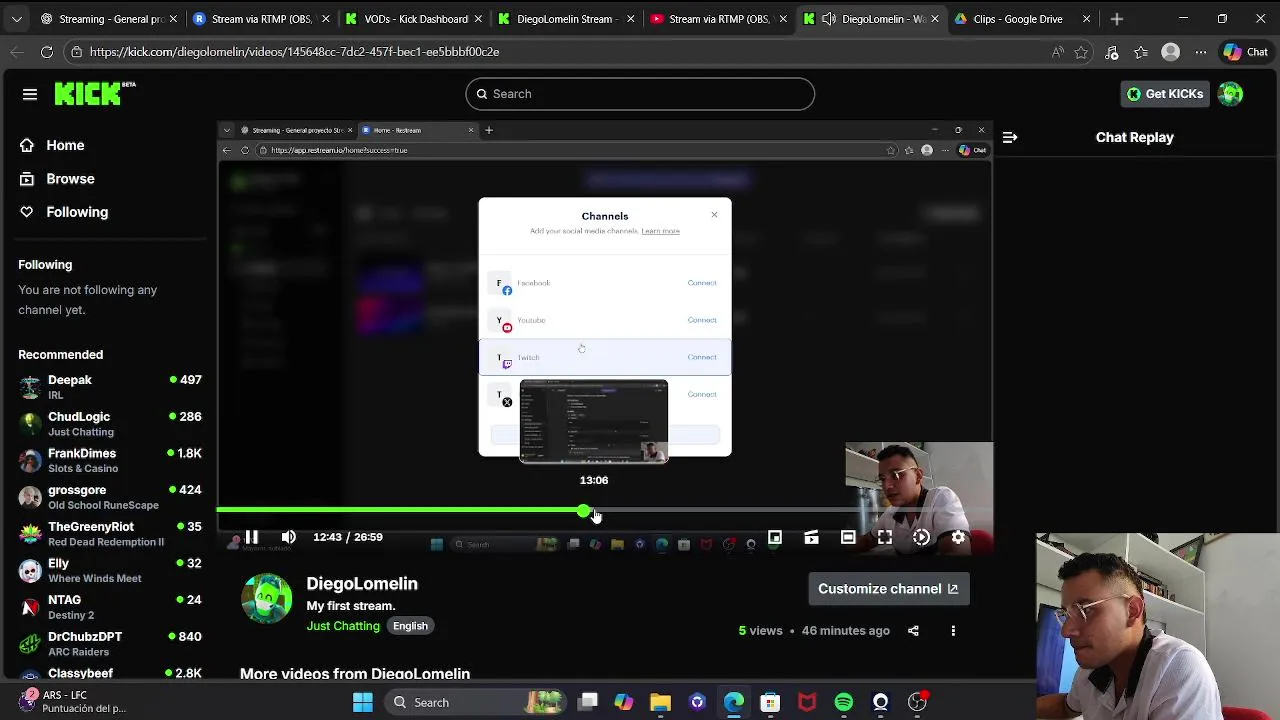Open grossgore recommended channel
Screen dimensions: 1280x720
point(110,497)
